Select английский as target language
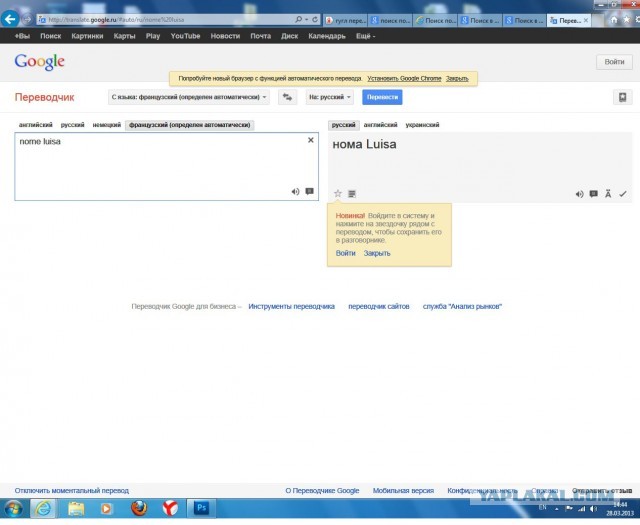The width and height of the screenshot is (640, 525). pyautogui.click(x=380, y=125)
